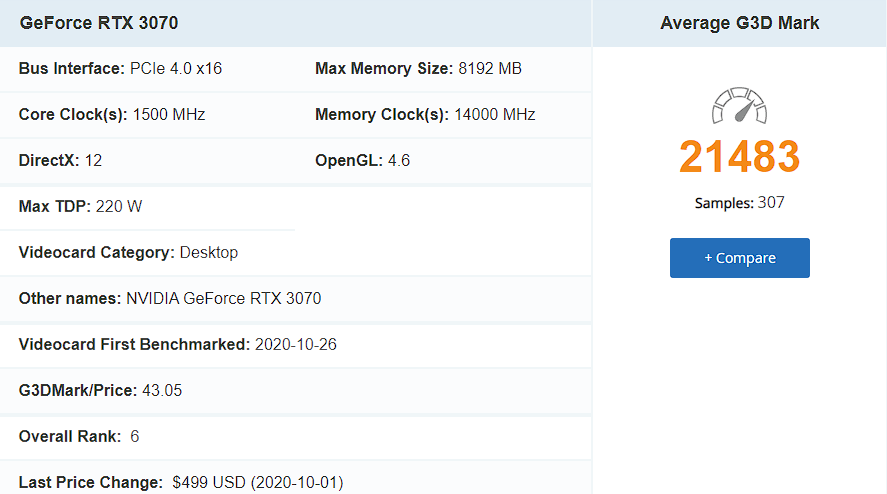This screenshot has width=887, height=494.
Task: Click the GeForce RTX 3070 heading
Action: [99, 23]
